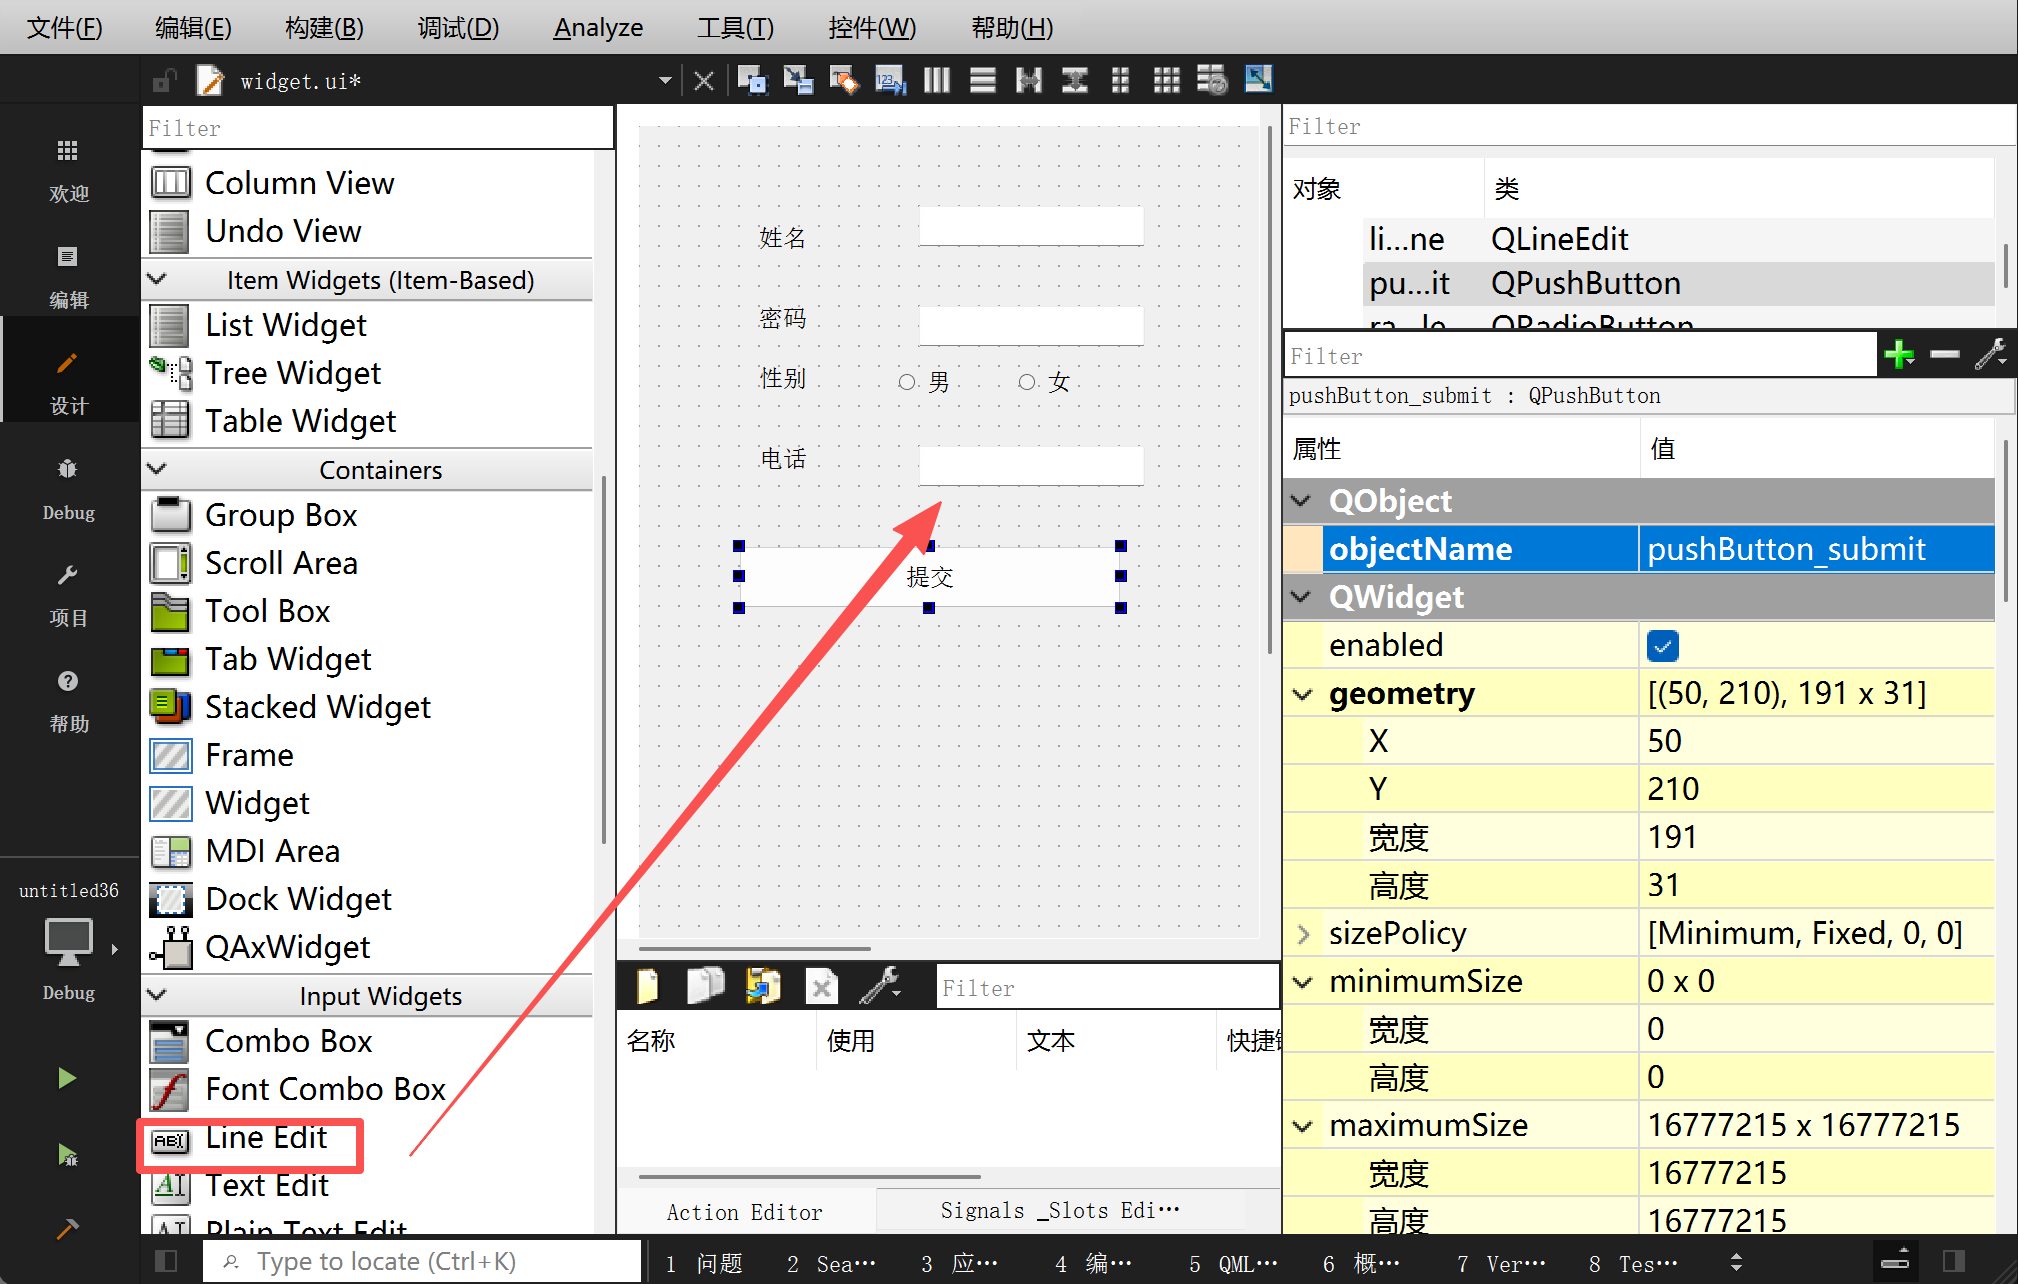
Task: Select Line Edit in widget box
Action: [x=265, y=1138]
